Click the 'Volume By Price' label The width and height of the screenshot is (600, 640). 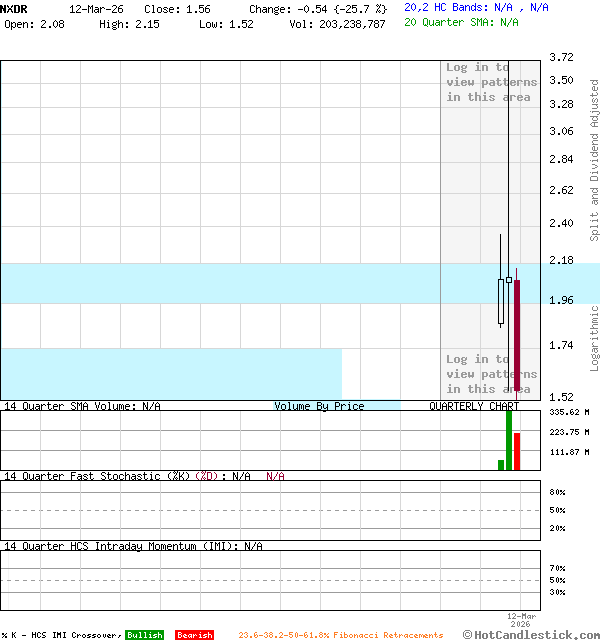coord(319,406)
